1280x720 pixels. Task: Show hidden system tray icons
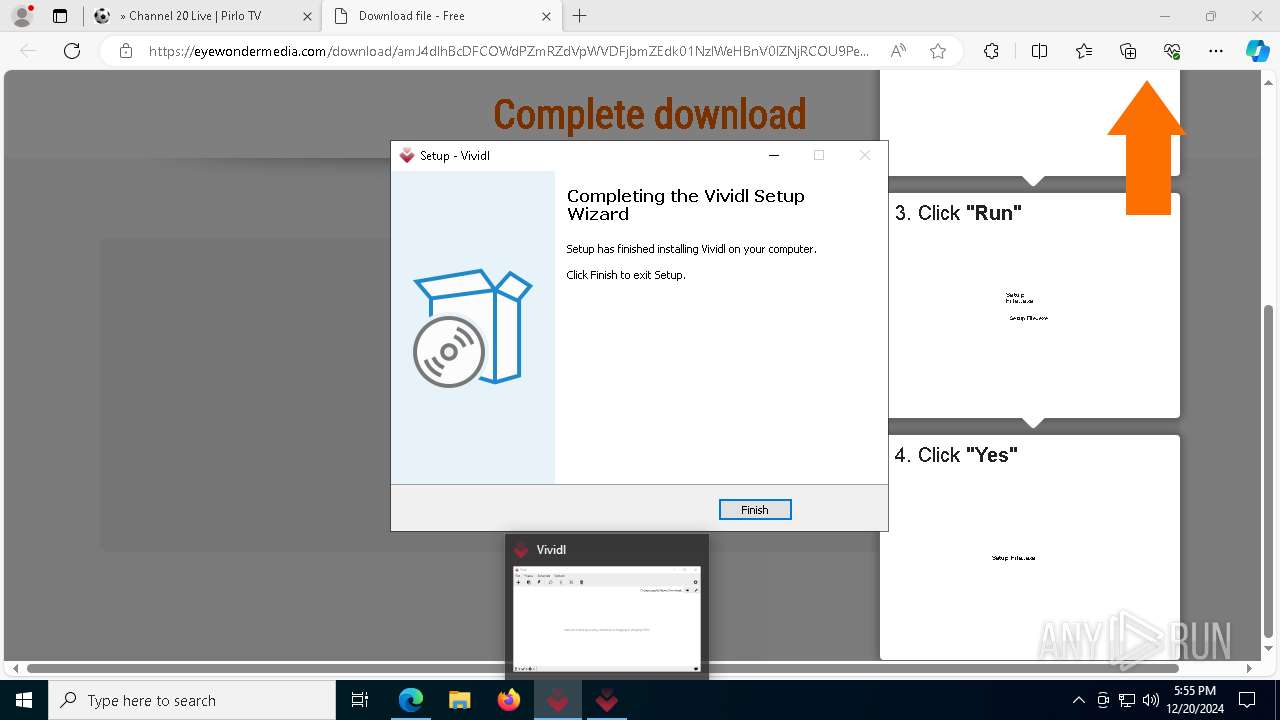(x=1078, y=700)
